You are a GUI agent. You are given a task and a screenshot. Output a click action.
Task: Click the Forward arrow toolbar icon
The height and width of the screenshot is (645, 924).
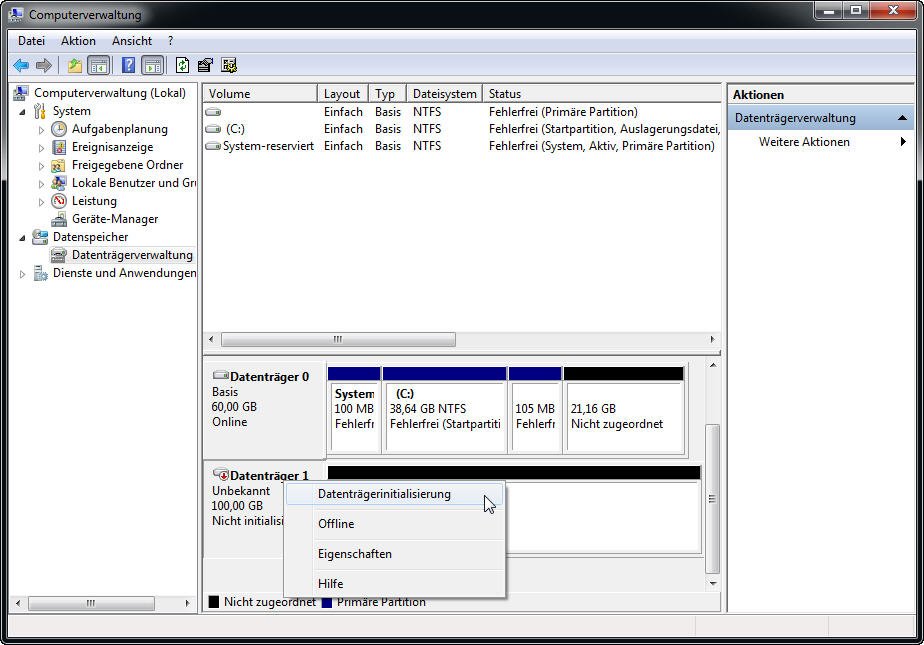44,65
